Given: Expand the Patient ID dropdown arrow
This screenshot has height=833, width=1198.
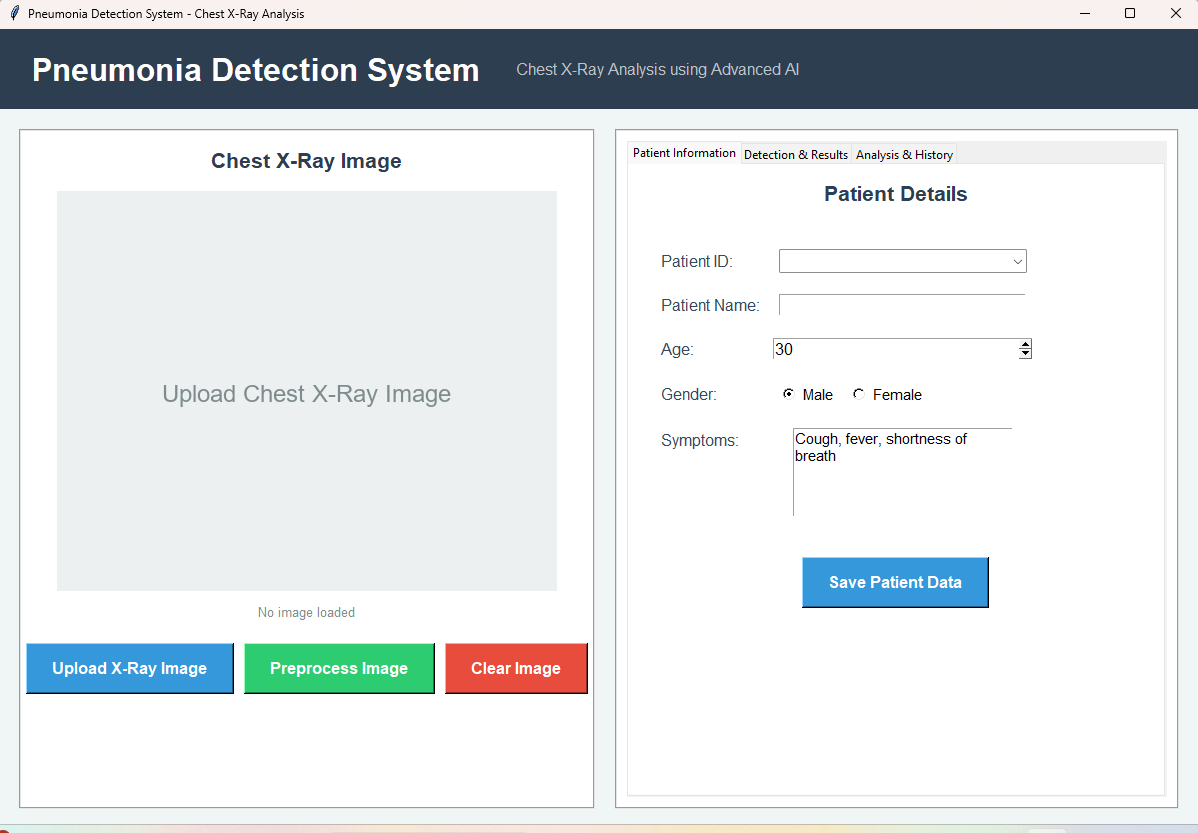Looking at the screenshot, I should (1017, 262).
